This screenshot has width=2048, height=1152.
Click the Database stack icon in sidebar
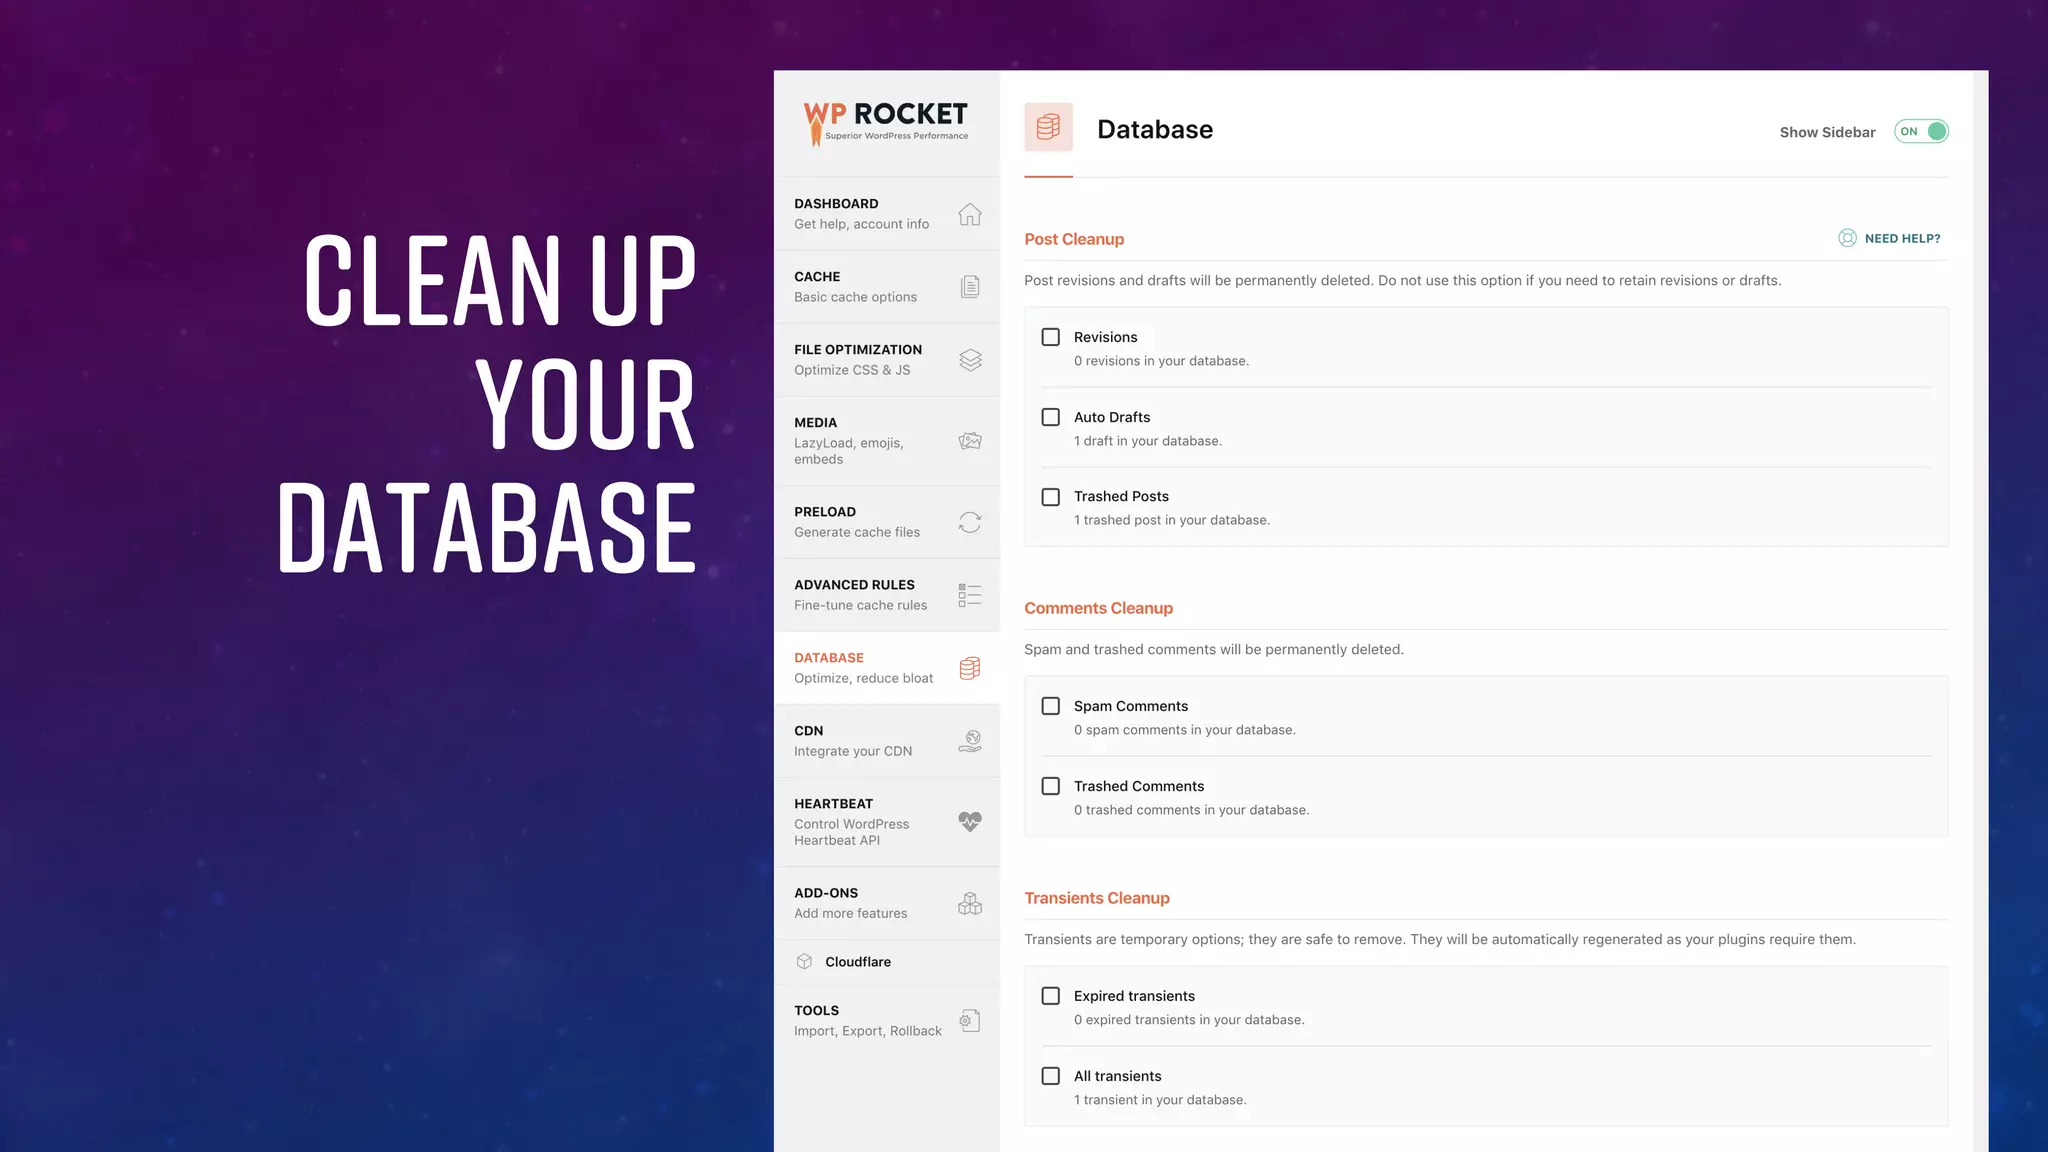pyautogui.click(x=969, y=668)
